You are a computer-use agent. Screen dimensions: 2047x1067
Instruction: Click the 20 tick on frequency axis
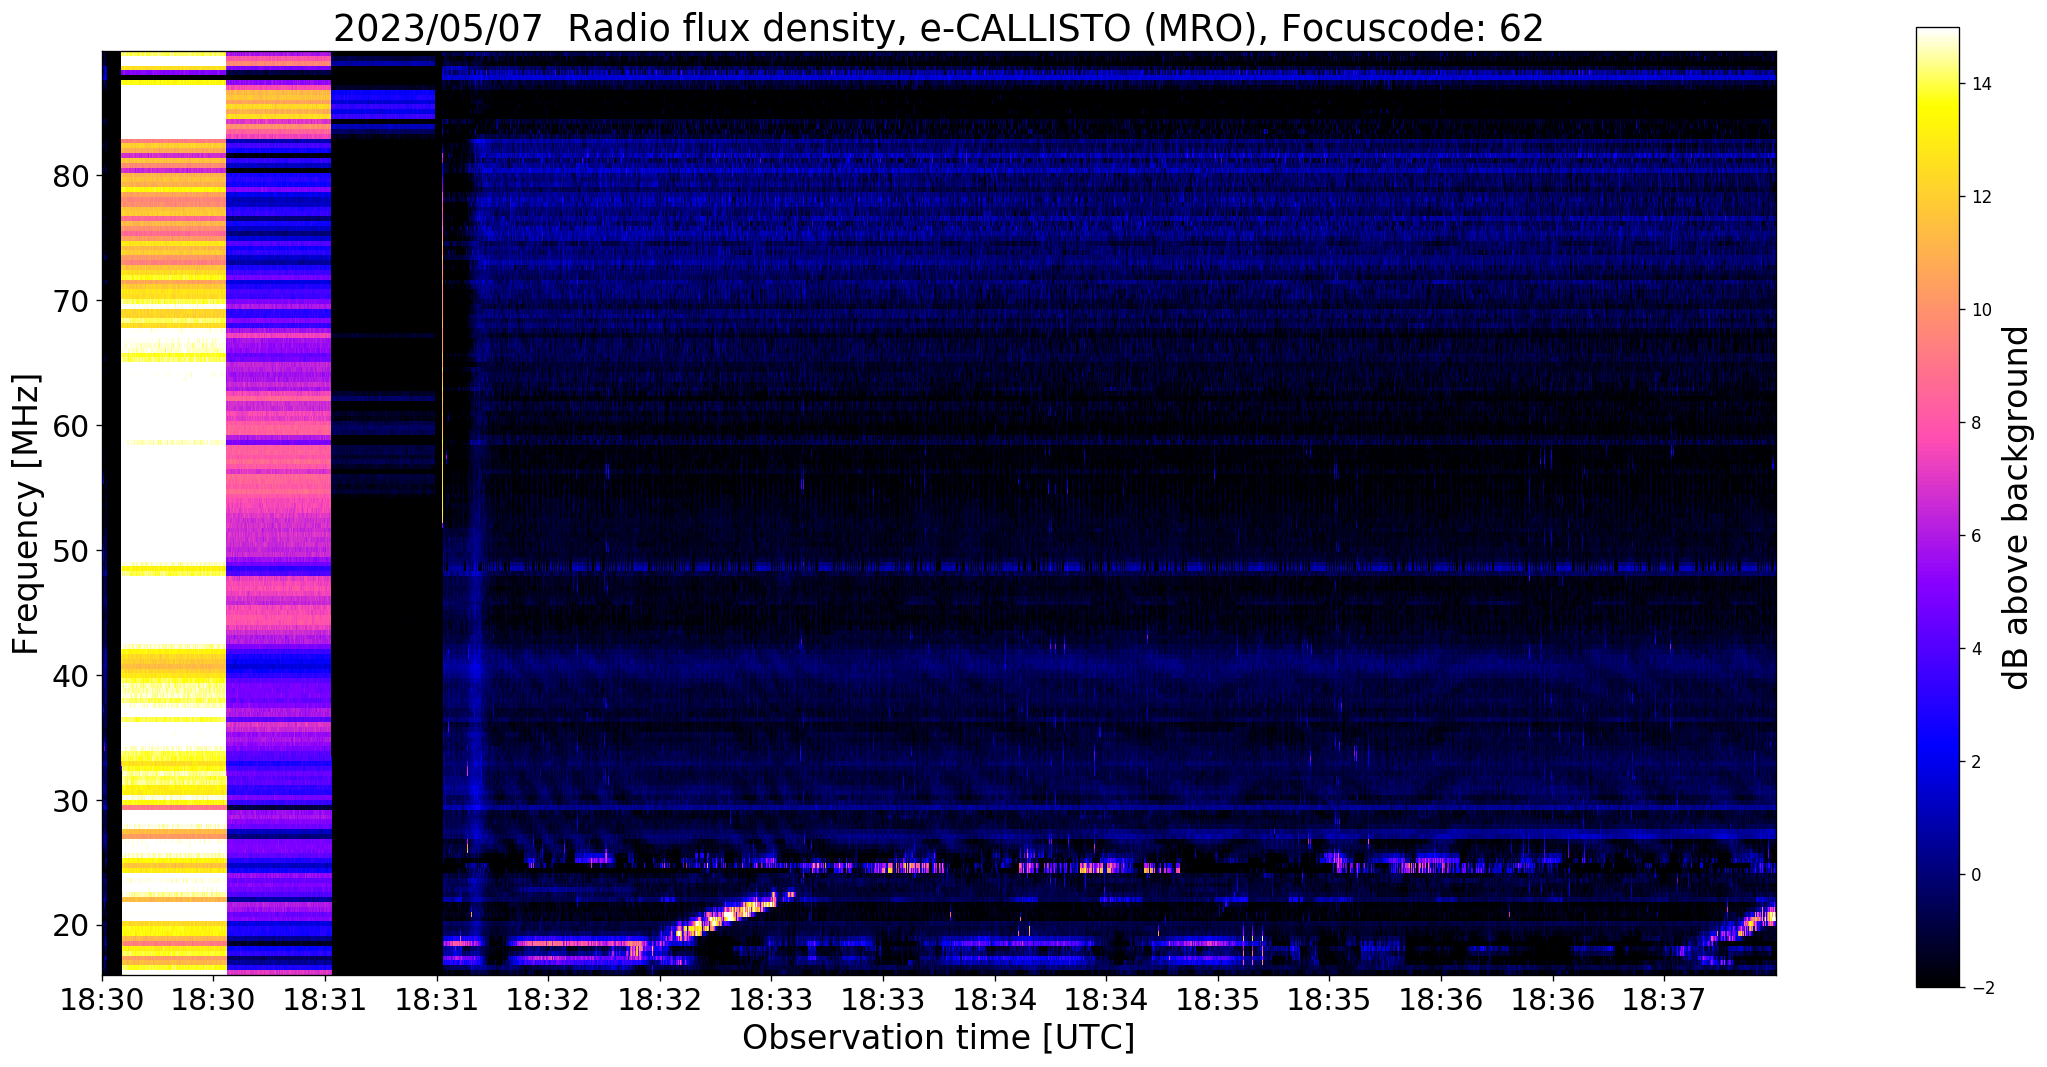(71, 926)
